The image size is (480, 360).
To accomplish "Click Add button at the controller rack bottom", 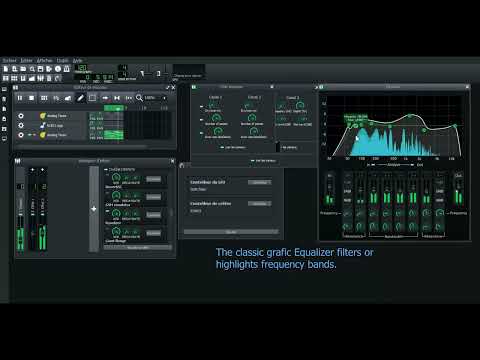I will click(231, 232).
